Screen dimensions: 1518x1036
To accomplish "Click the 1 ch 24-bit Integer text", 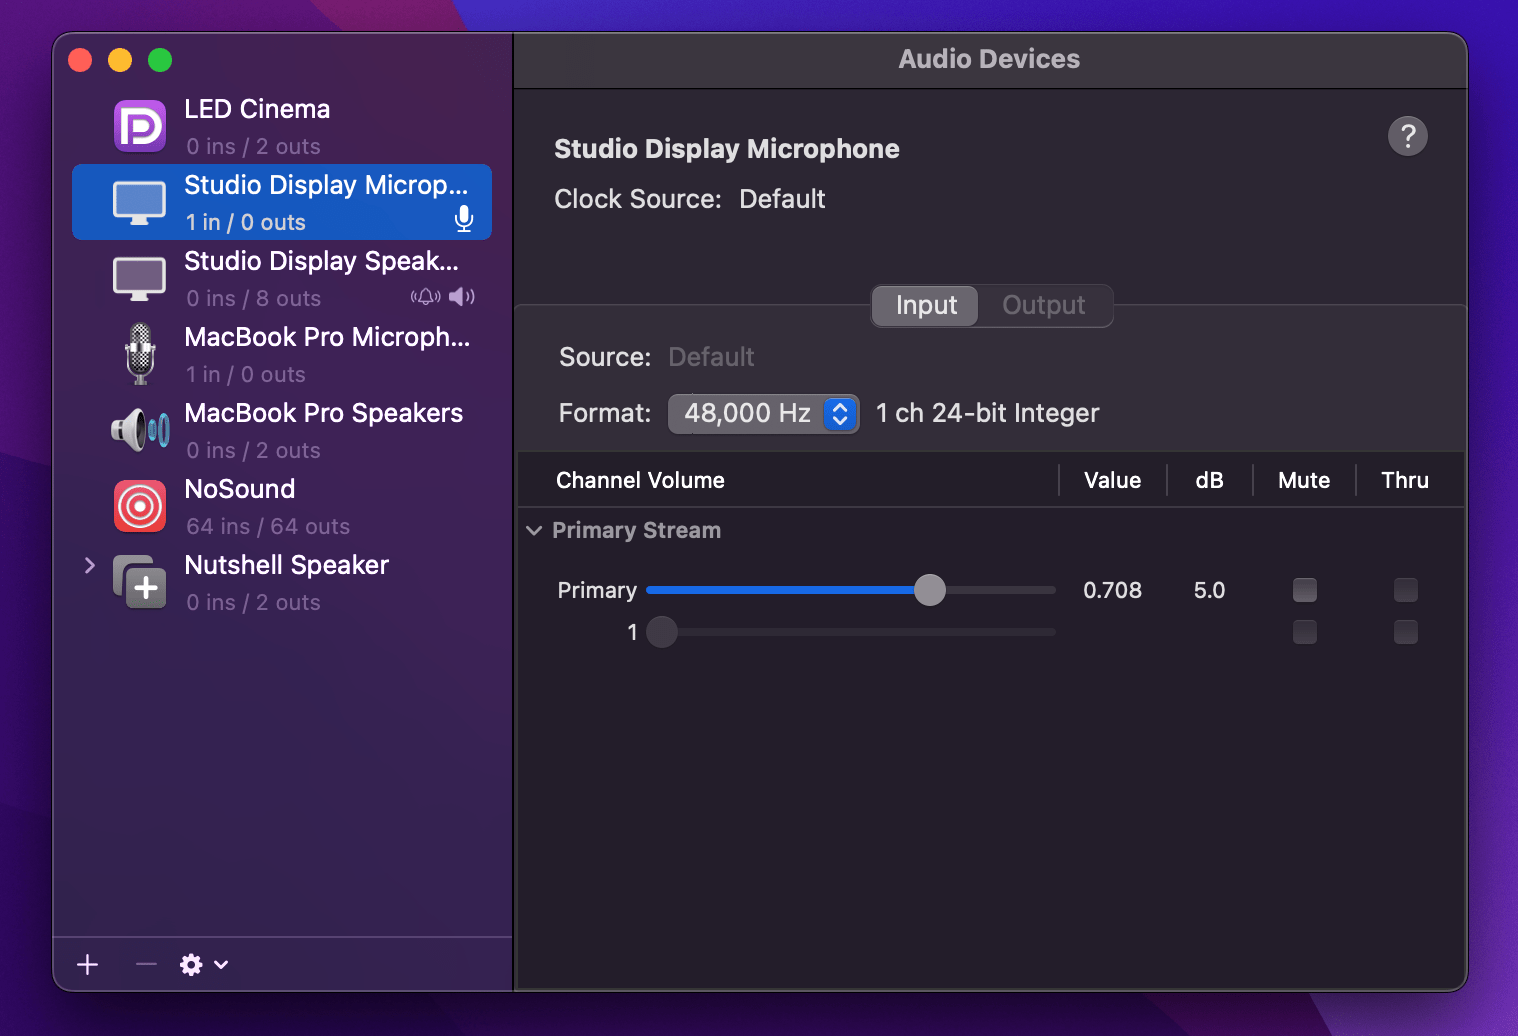I will point(987,413).
